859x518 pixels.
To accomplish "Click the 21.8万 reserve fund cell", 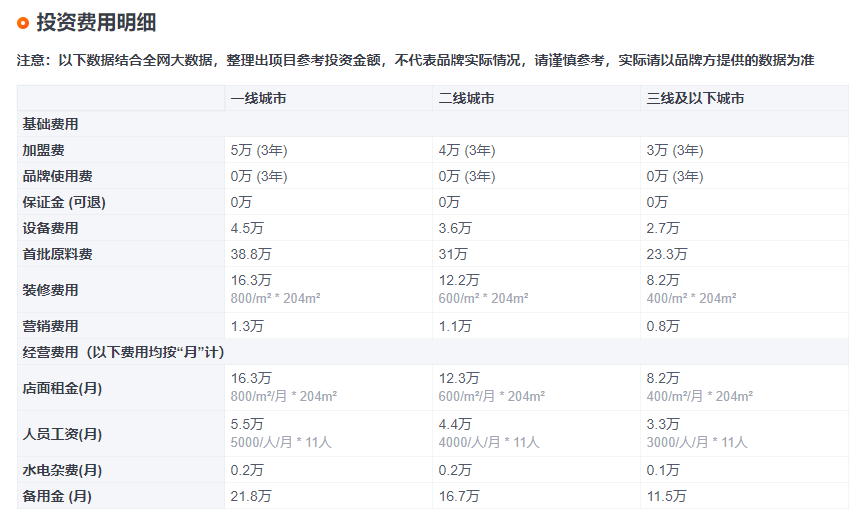I will click(x=251, y=496).
